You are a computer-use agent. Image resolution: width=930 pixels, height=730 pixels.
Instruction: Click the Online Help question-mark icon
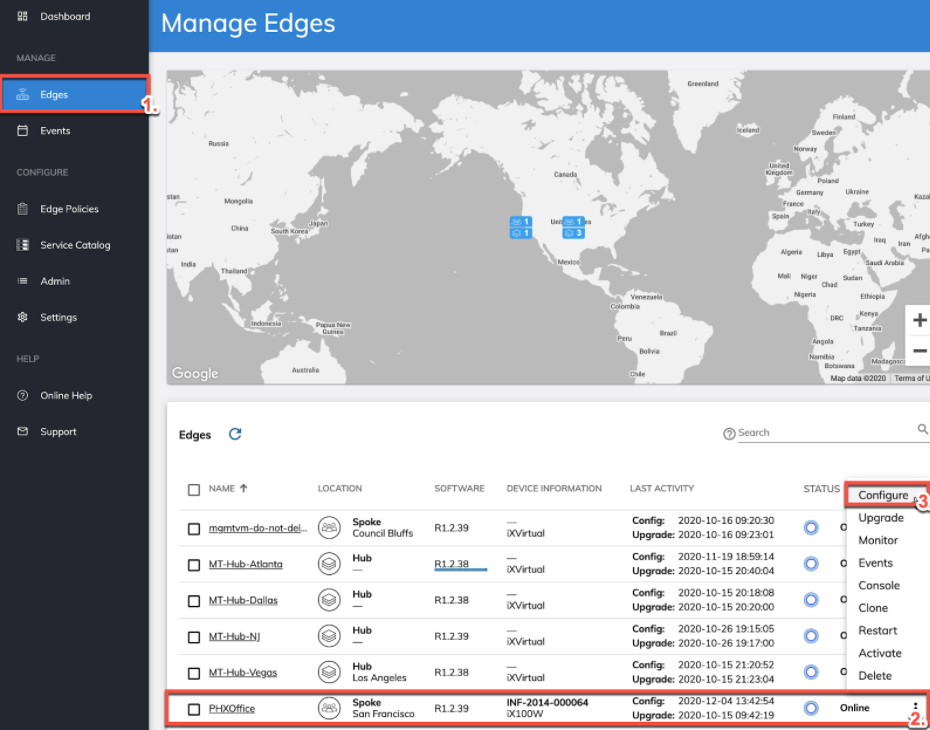click(x=23, y=396)
